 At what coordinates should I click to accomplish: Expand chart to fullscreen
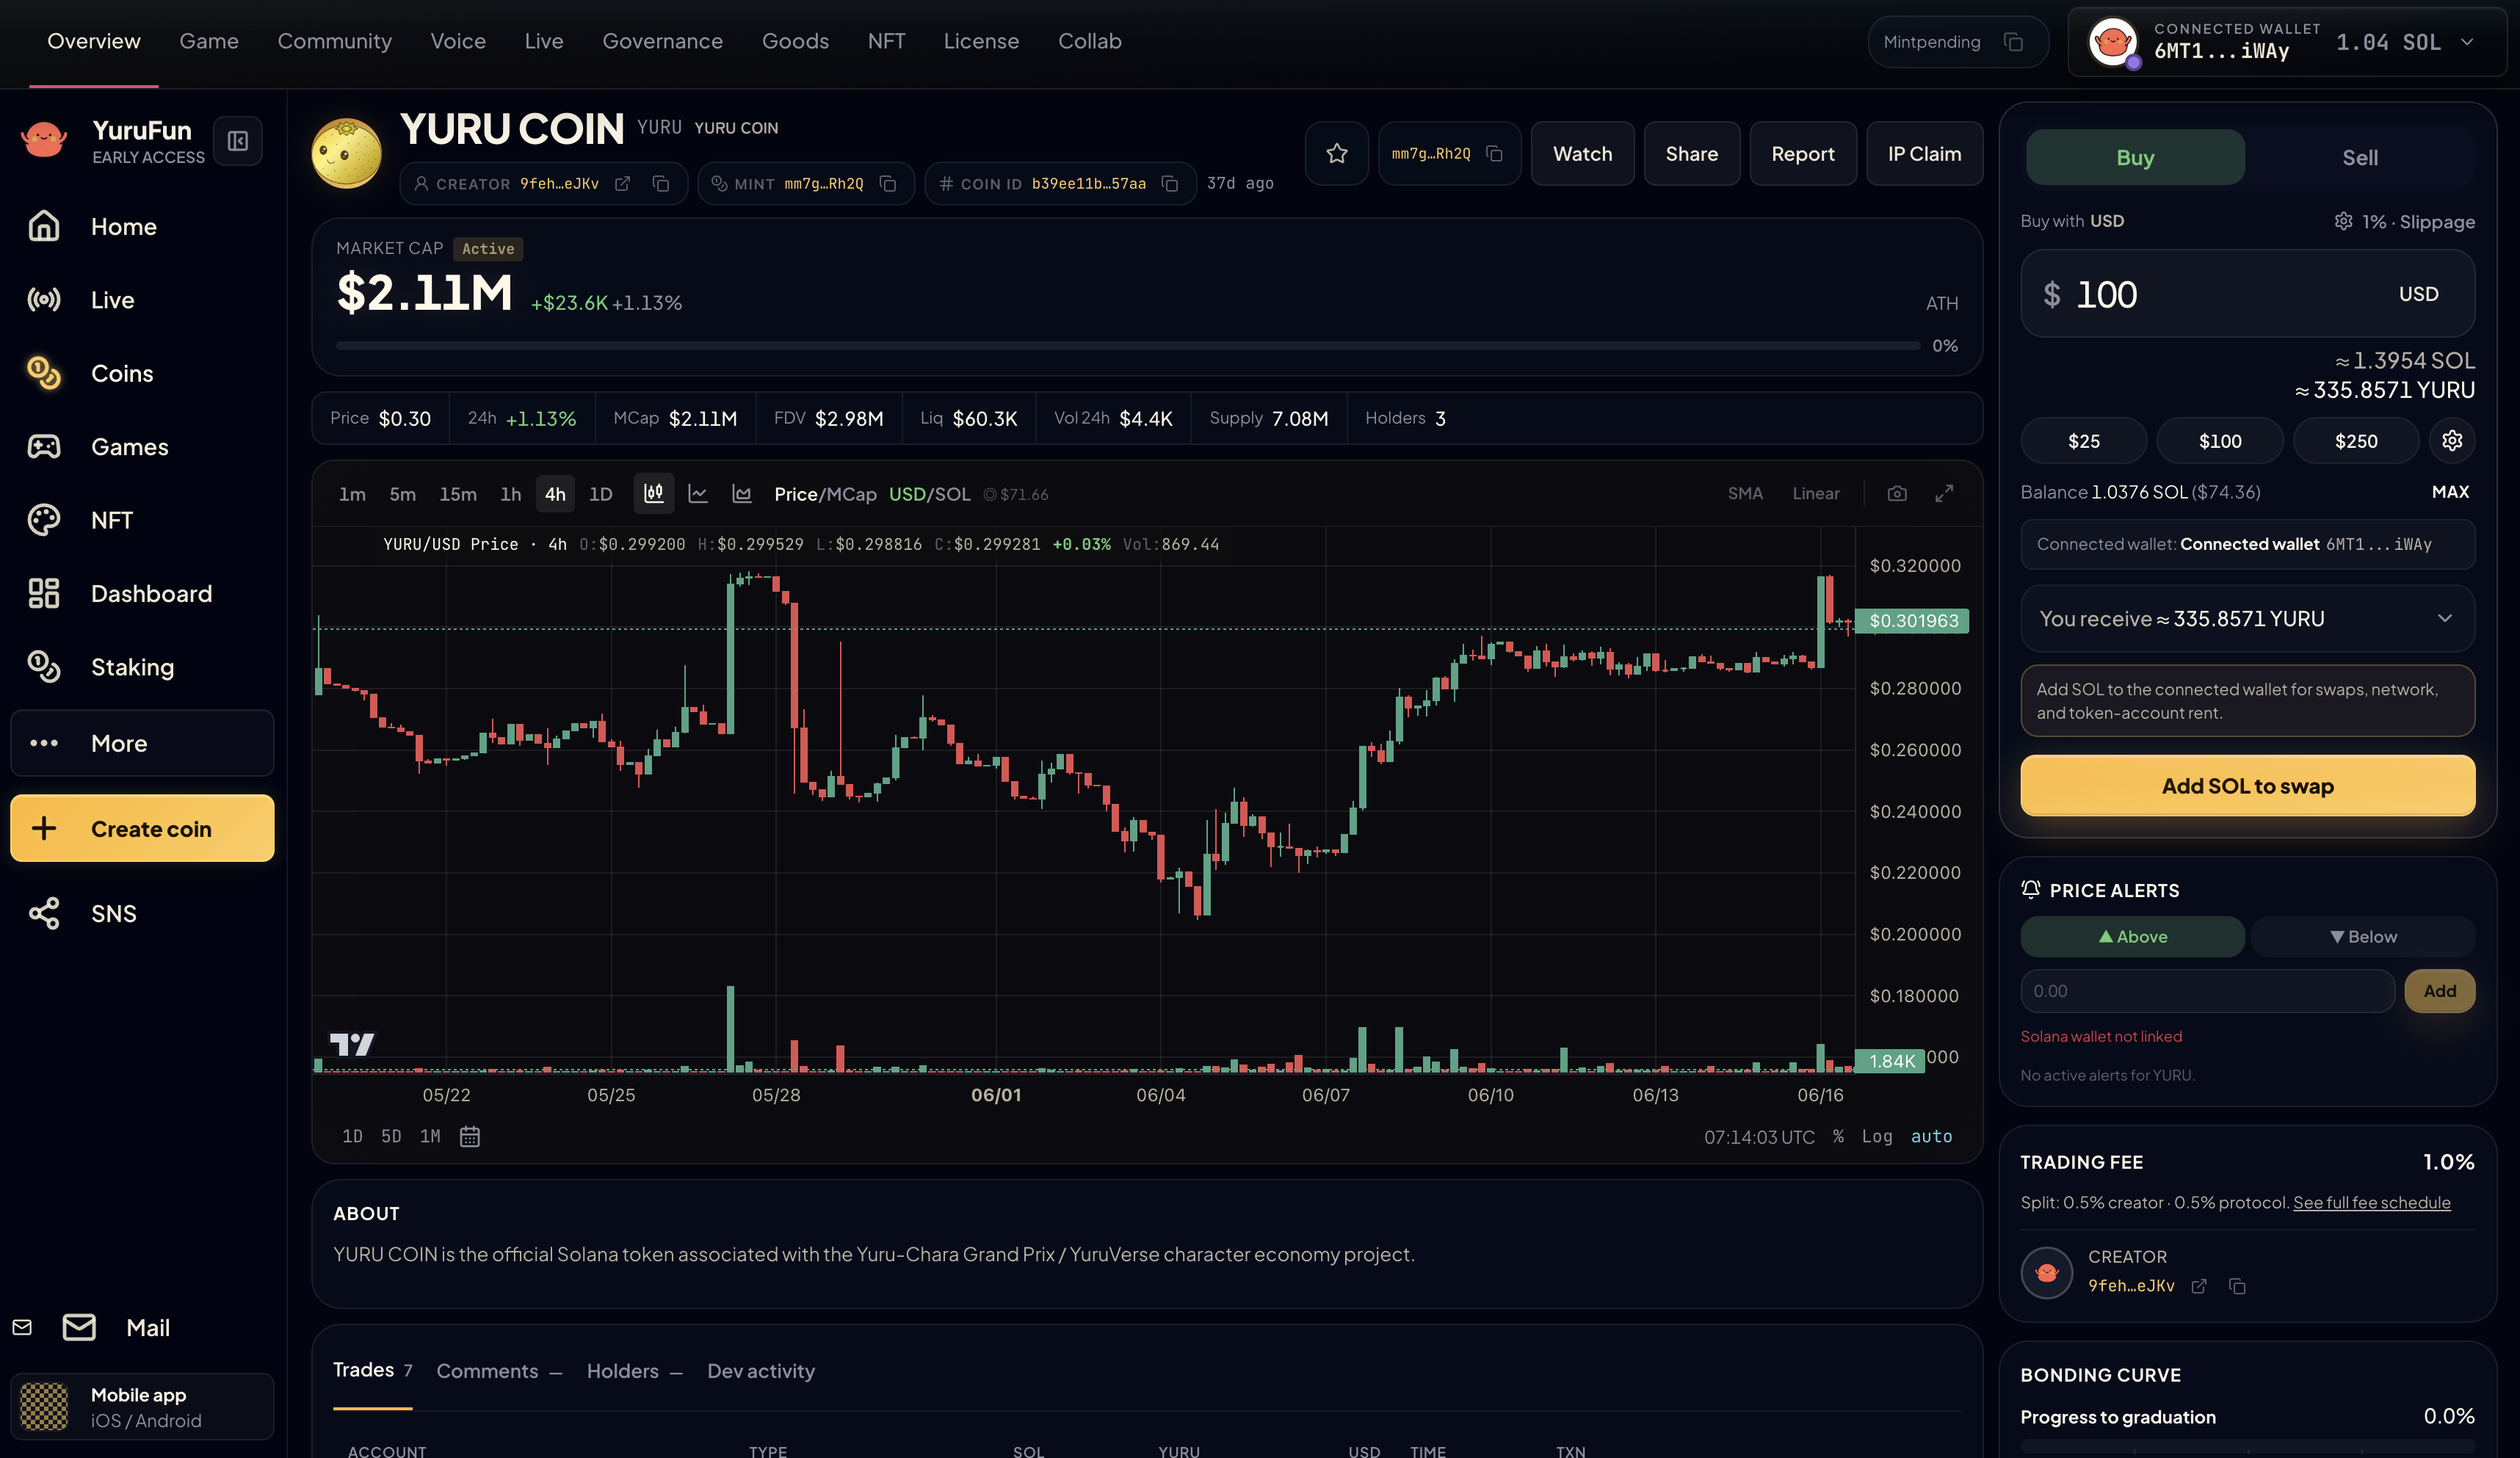pos(1944,494)
